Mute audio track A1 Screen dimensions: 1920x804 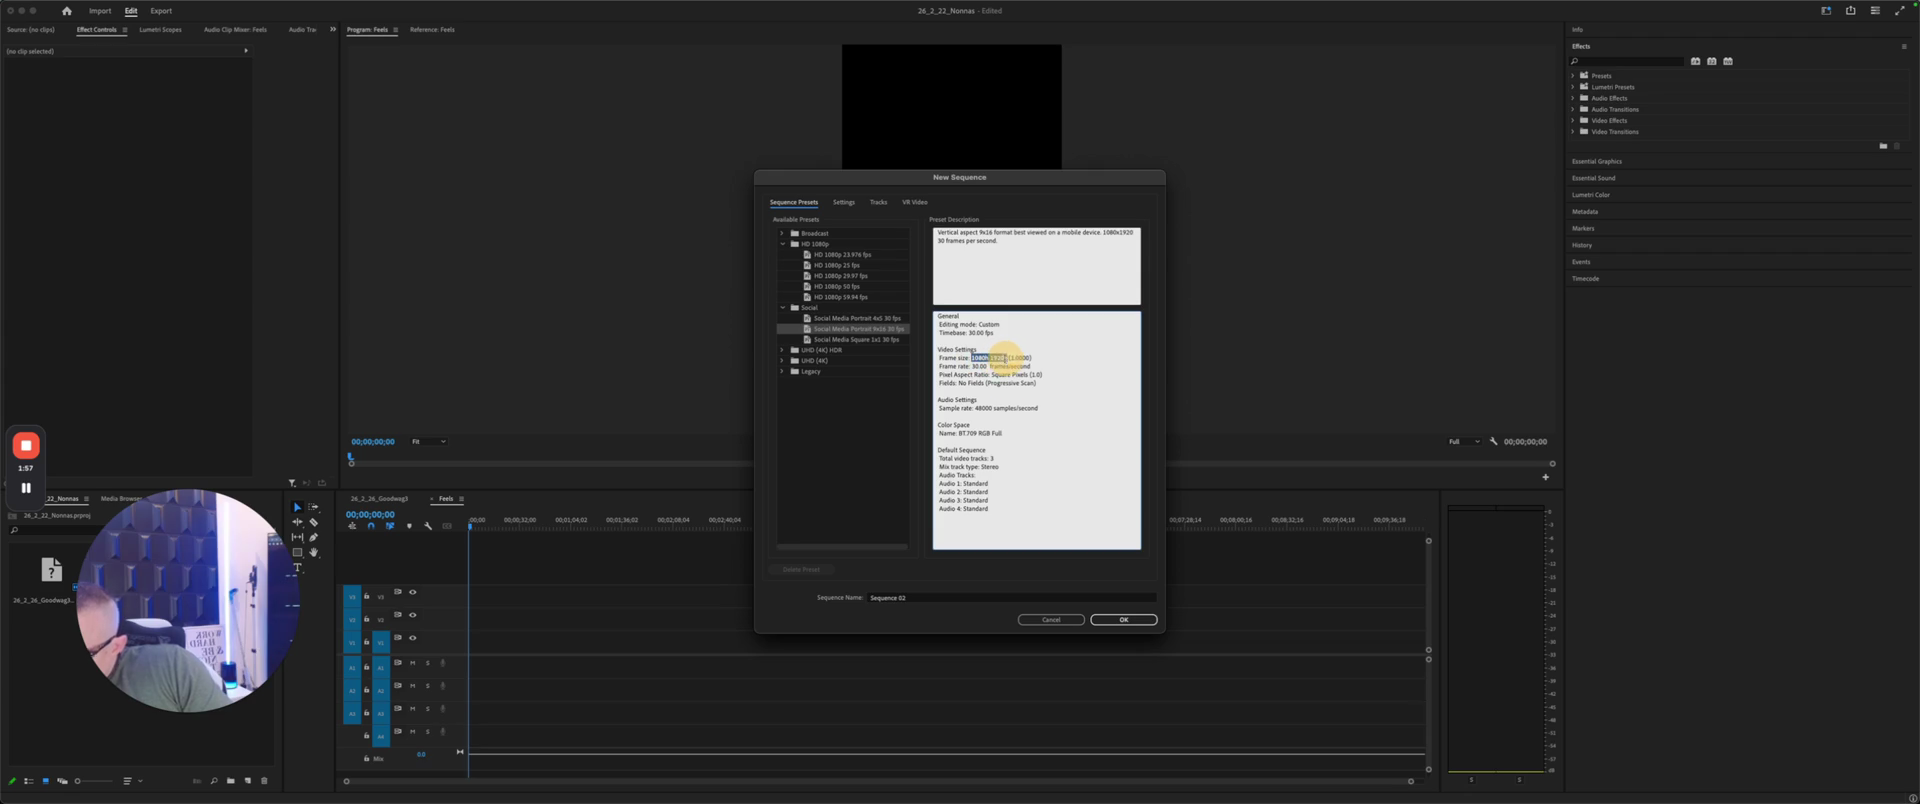412,663
